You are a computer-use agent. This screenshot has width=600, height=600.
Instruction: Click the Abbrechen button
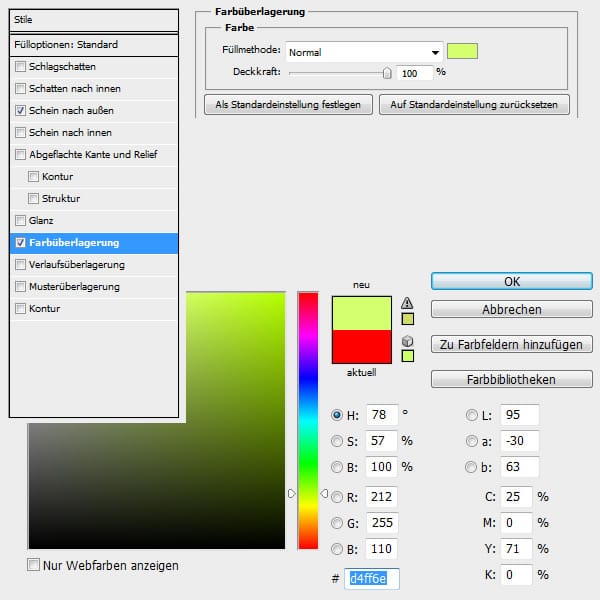click(512, 309)
